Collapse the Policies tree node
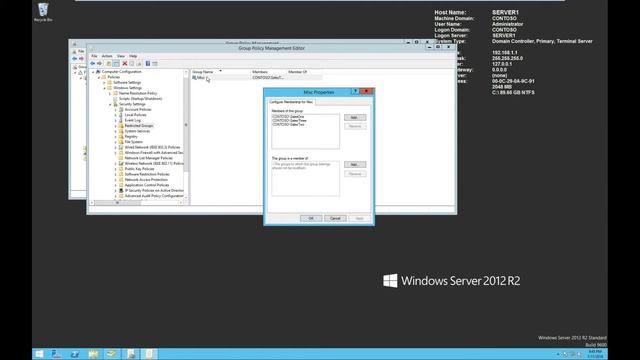 point(98,77)
